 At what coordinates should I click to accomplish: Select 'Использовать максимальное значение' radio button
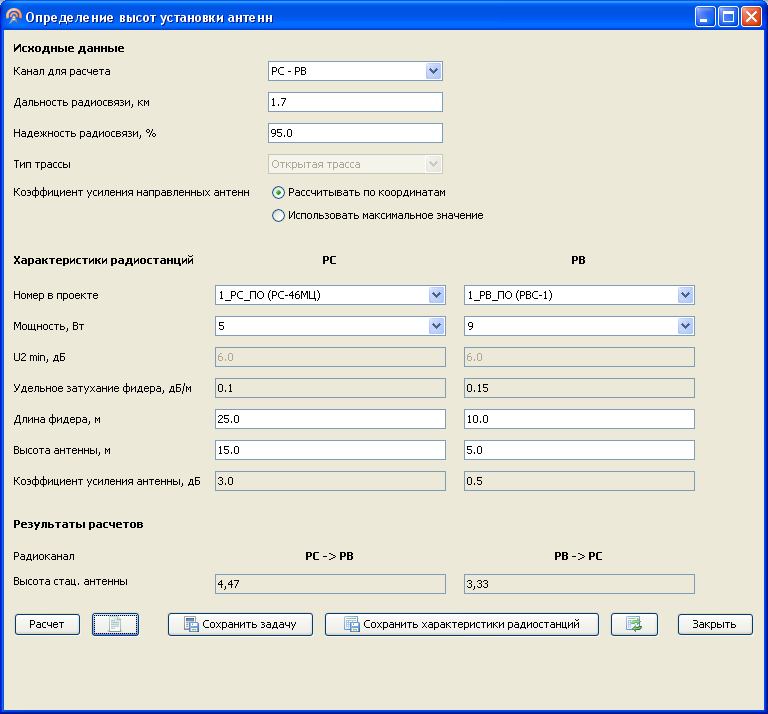click(x=278, y=215)
